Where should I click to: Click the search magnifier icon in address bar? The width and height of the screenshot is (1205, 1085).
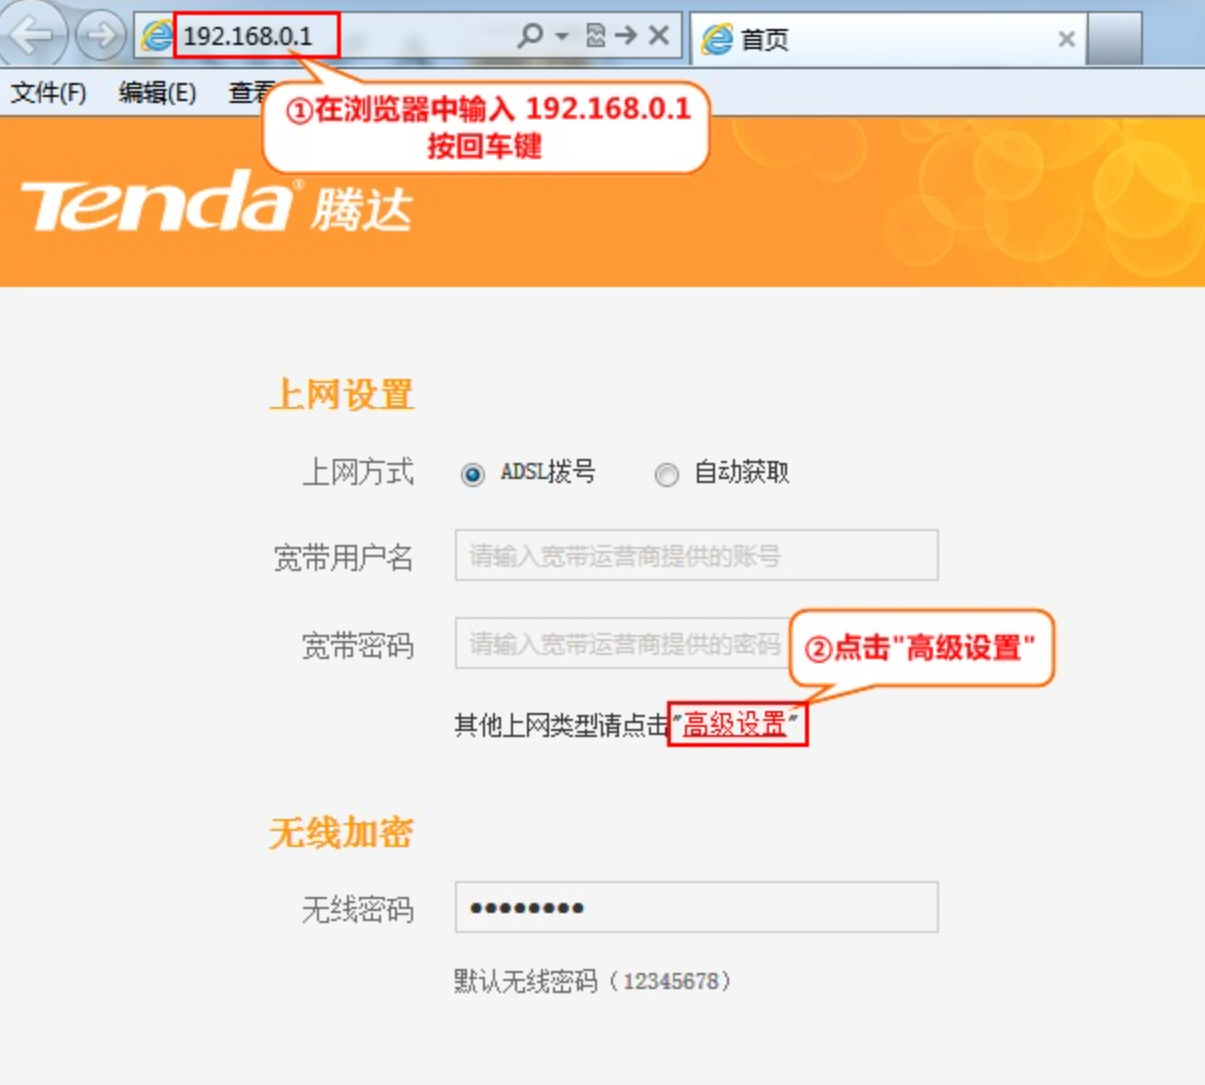530,36
